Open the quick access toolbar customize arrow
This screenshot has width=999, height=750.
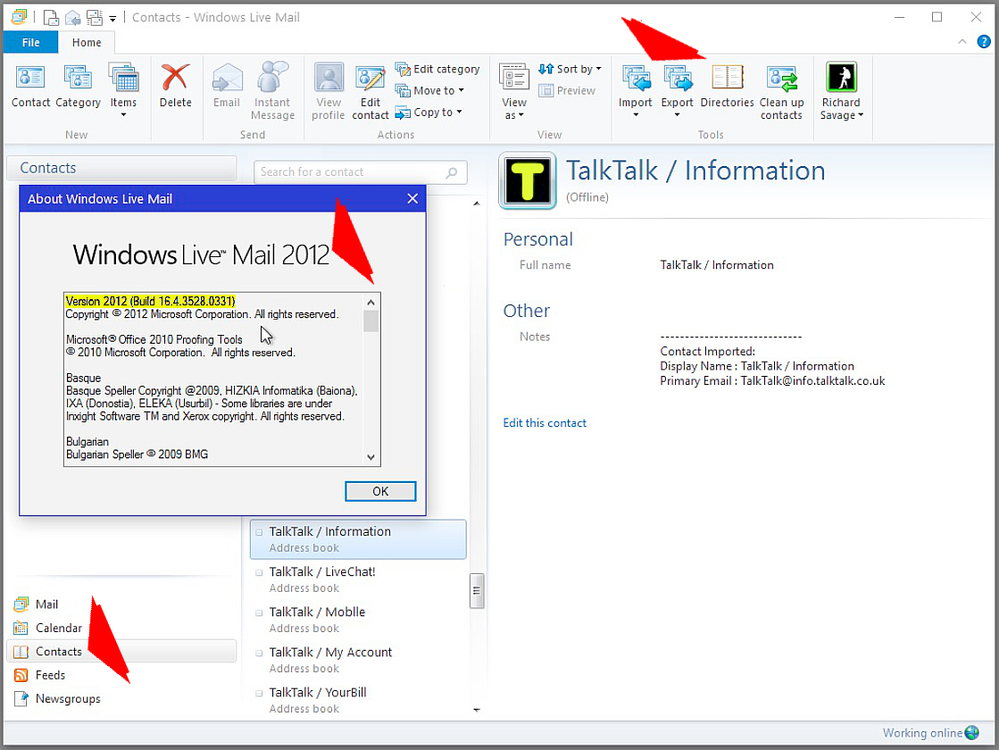(x=112, y=18)
